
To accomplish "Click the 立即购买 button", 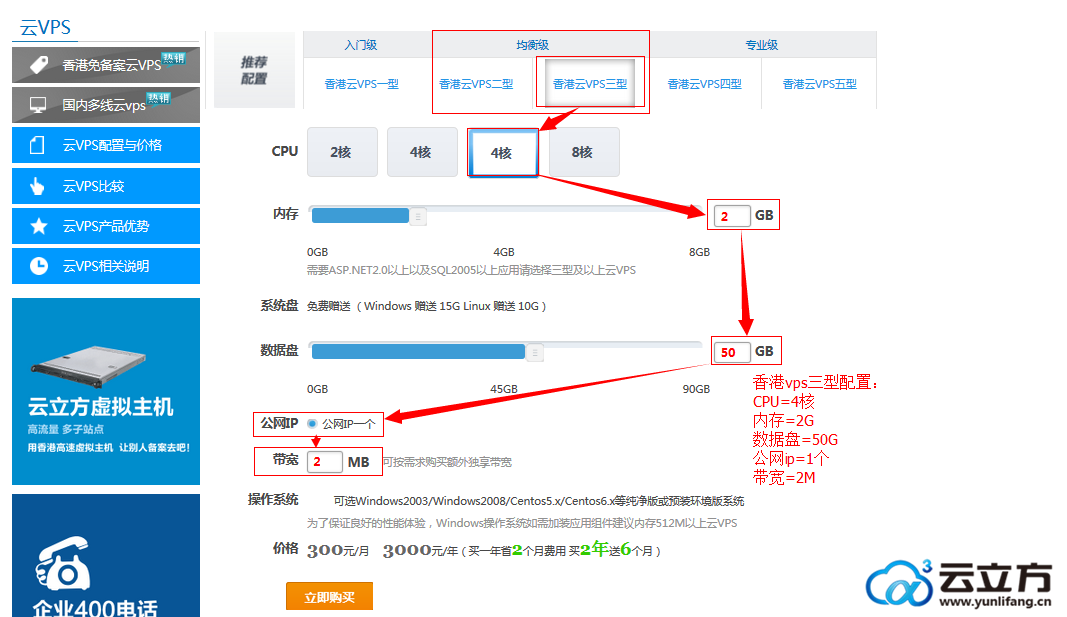I will 329,597.
